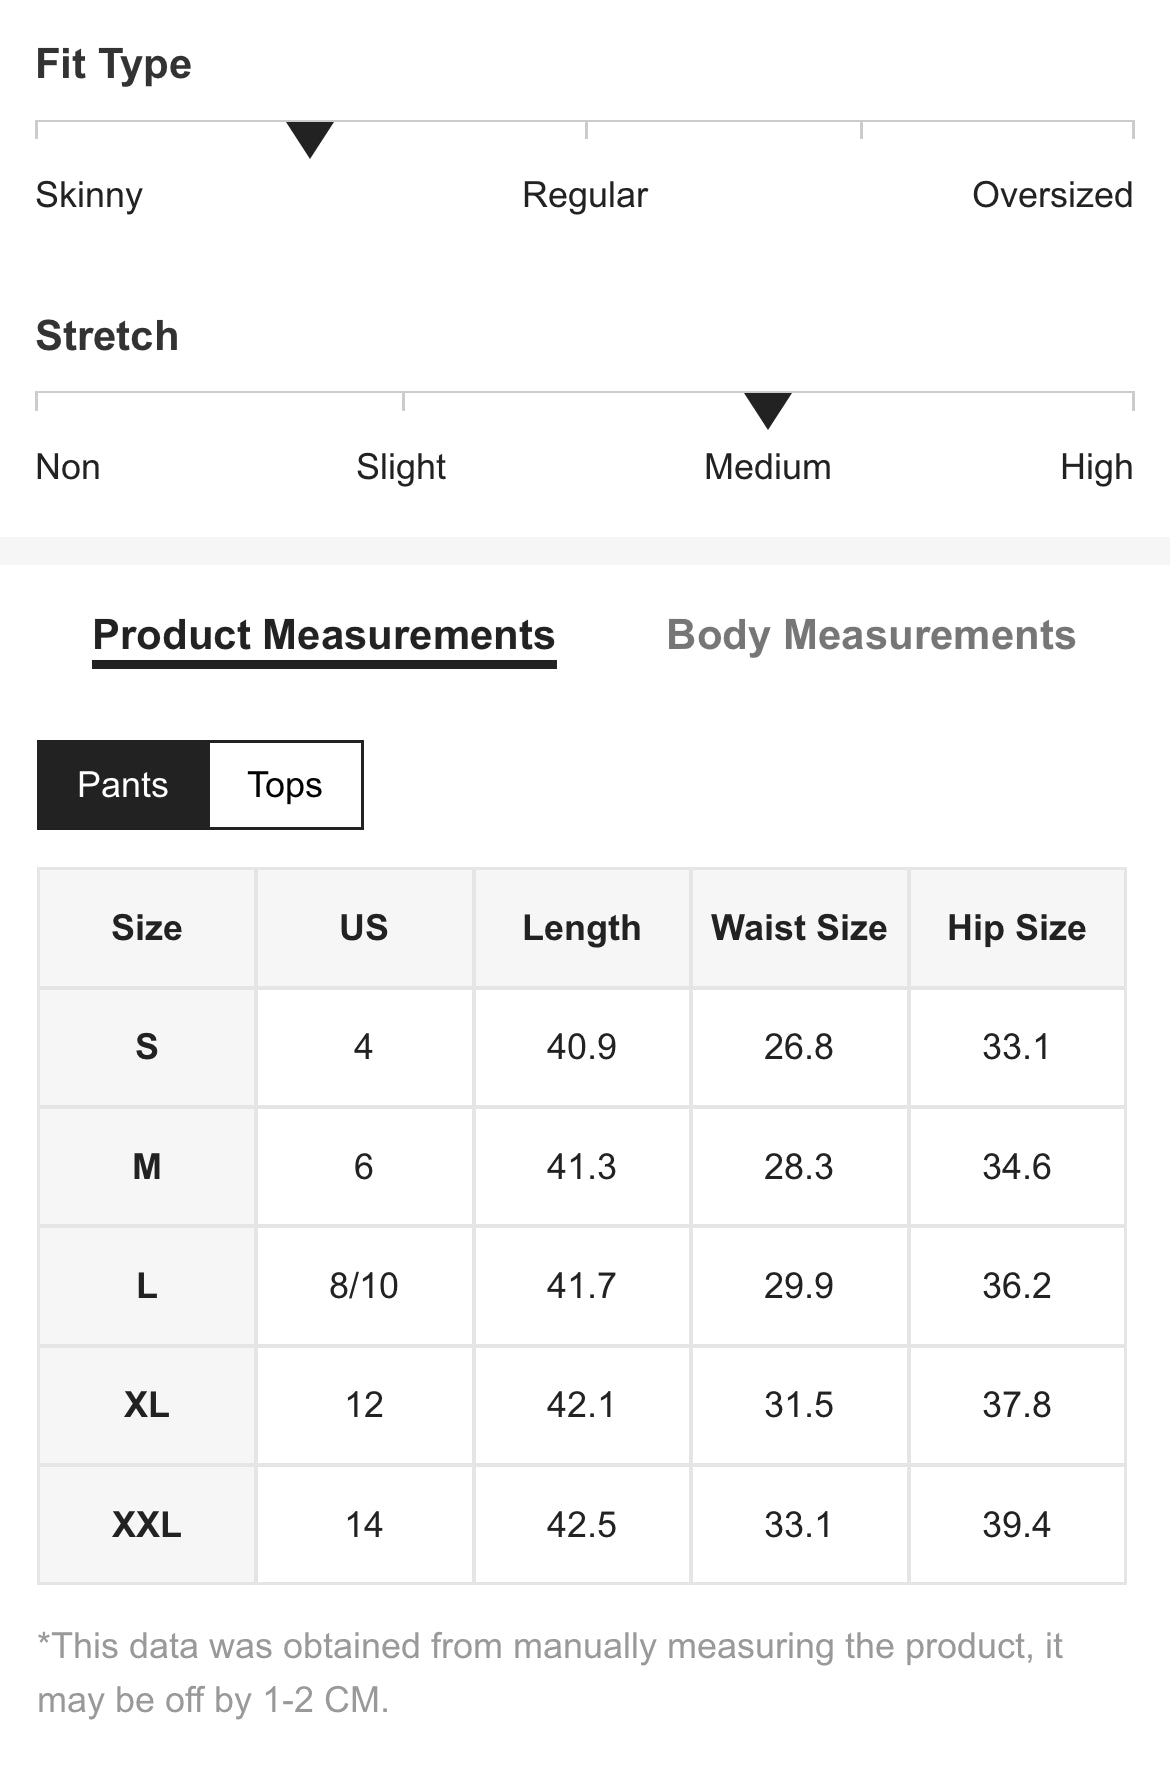1170x1783 pixels.
Task: Switch to Body Measurements tab
Action: coord(870,635)
